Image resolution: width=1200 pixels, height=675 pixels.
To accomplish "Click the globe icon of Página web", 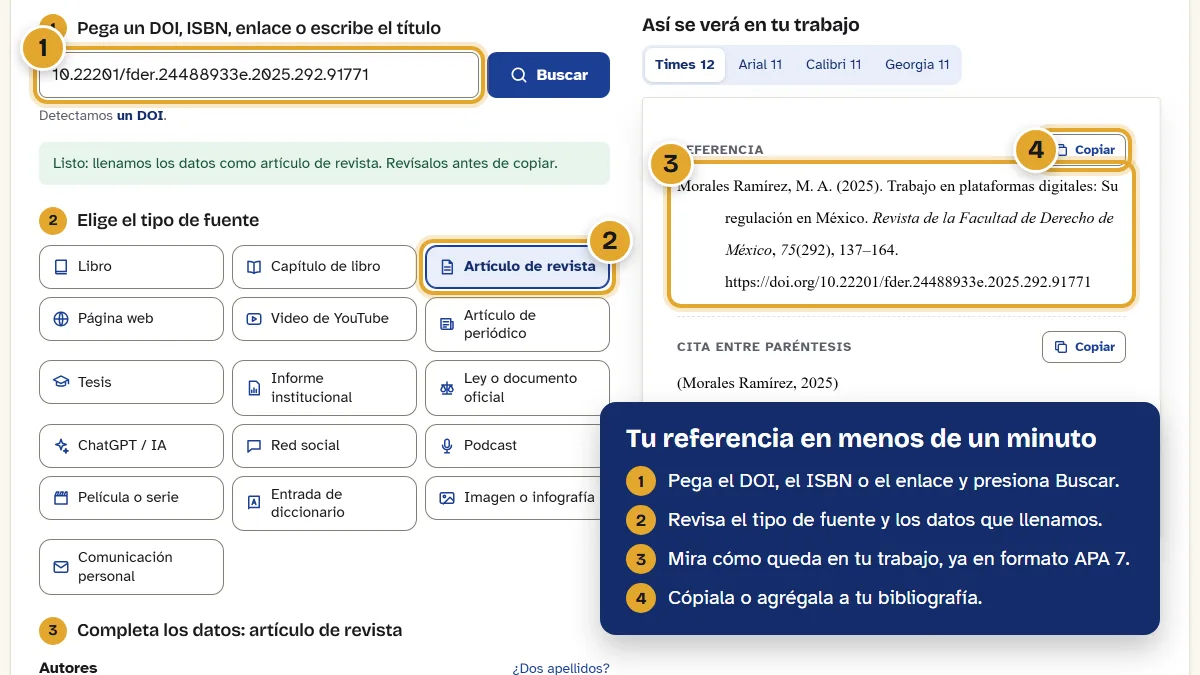I will coord(61,319).
